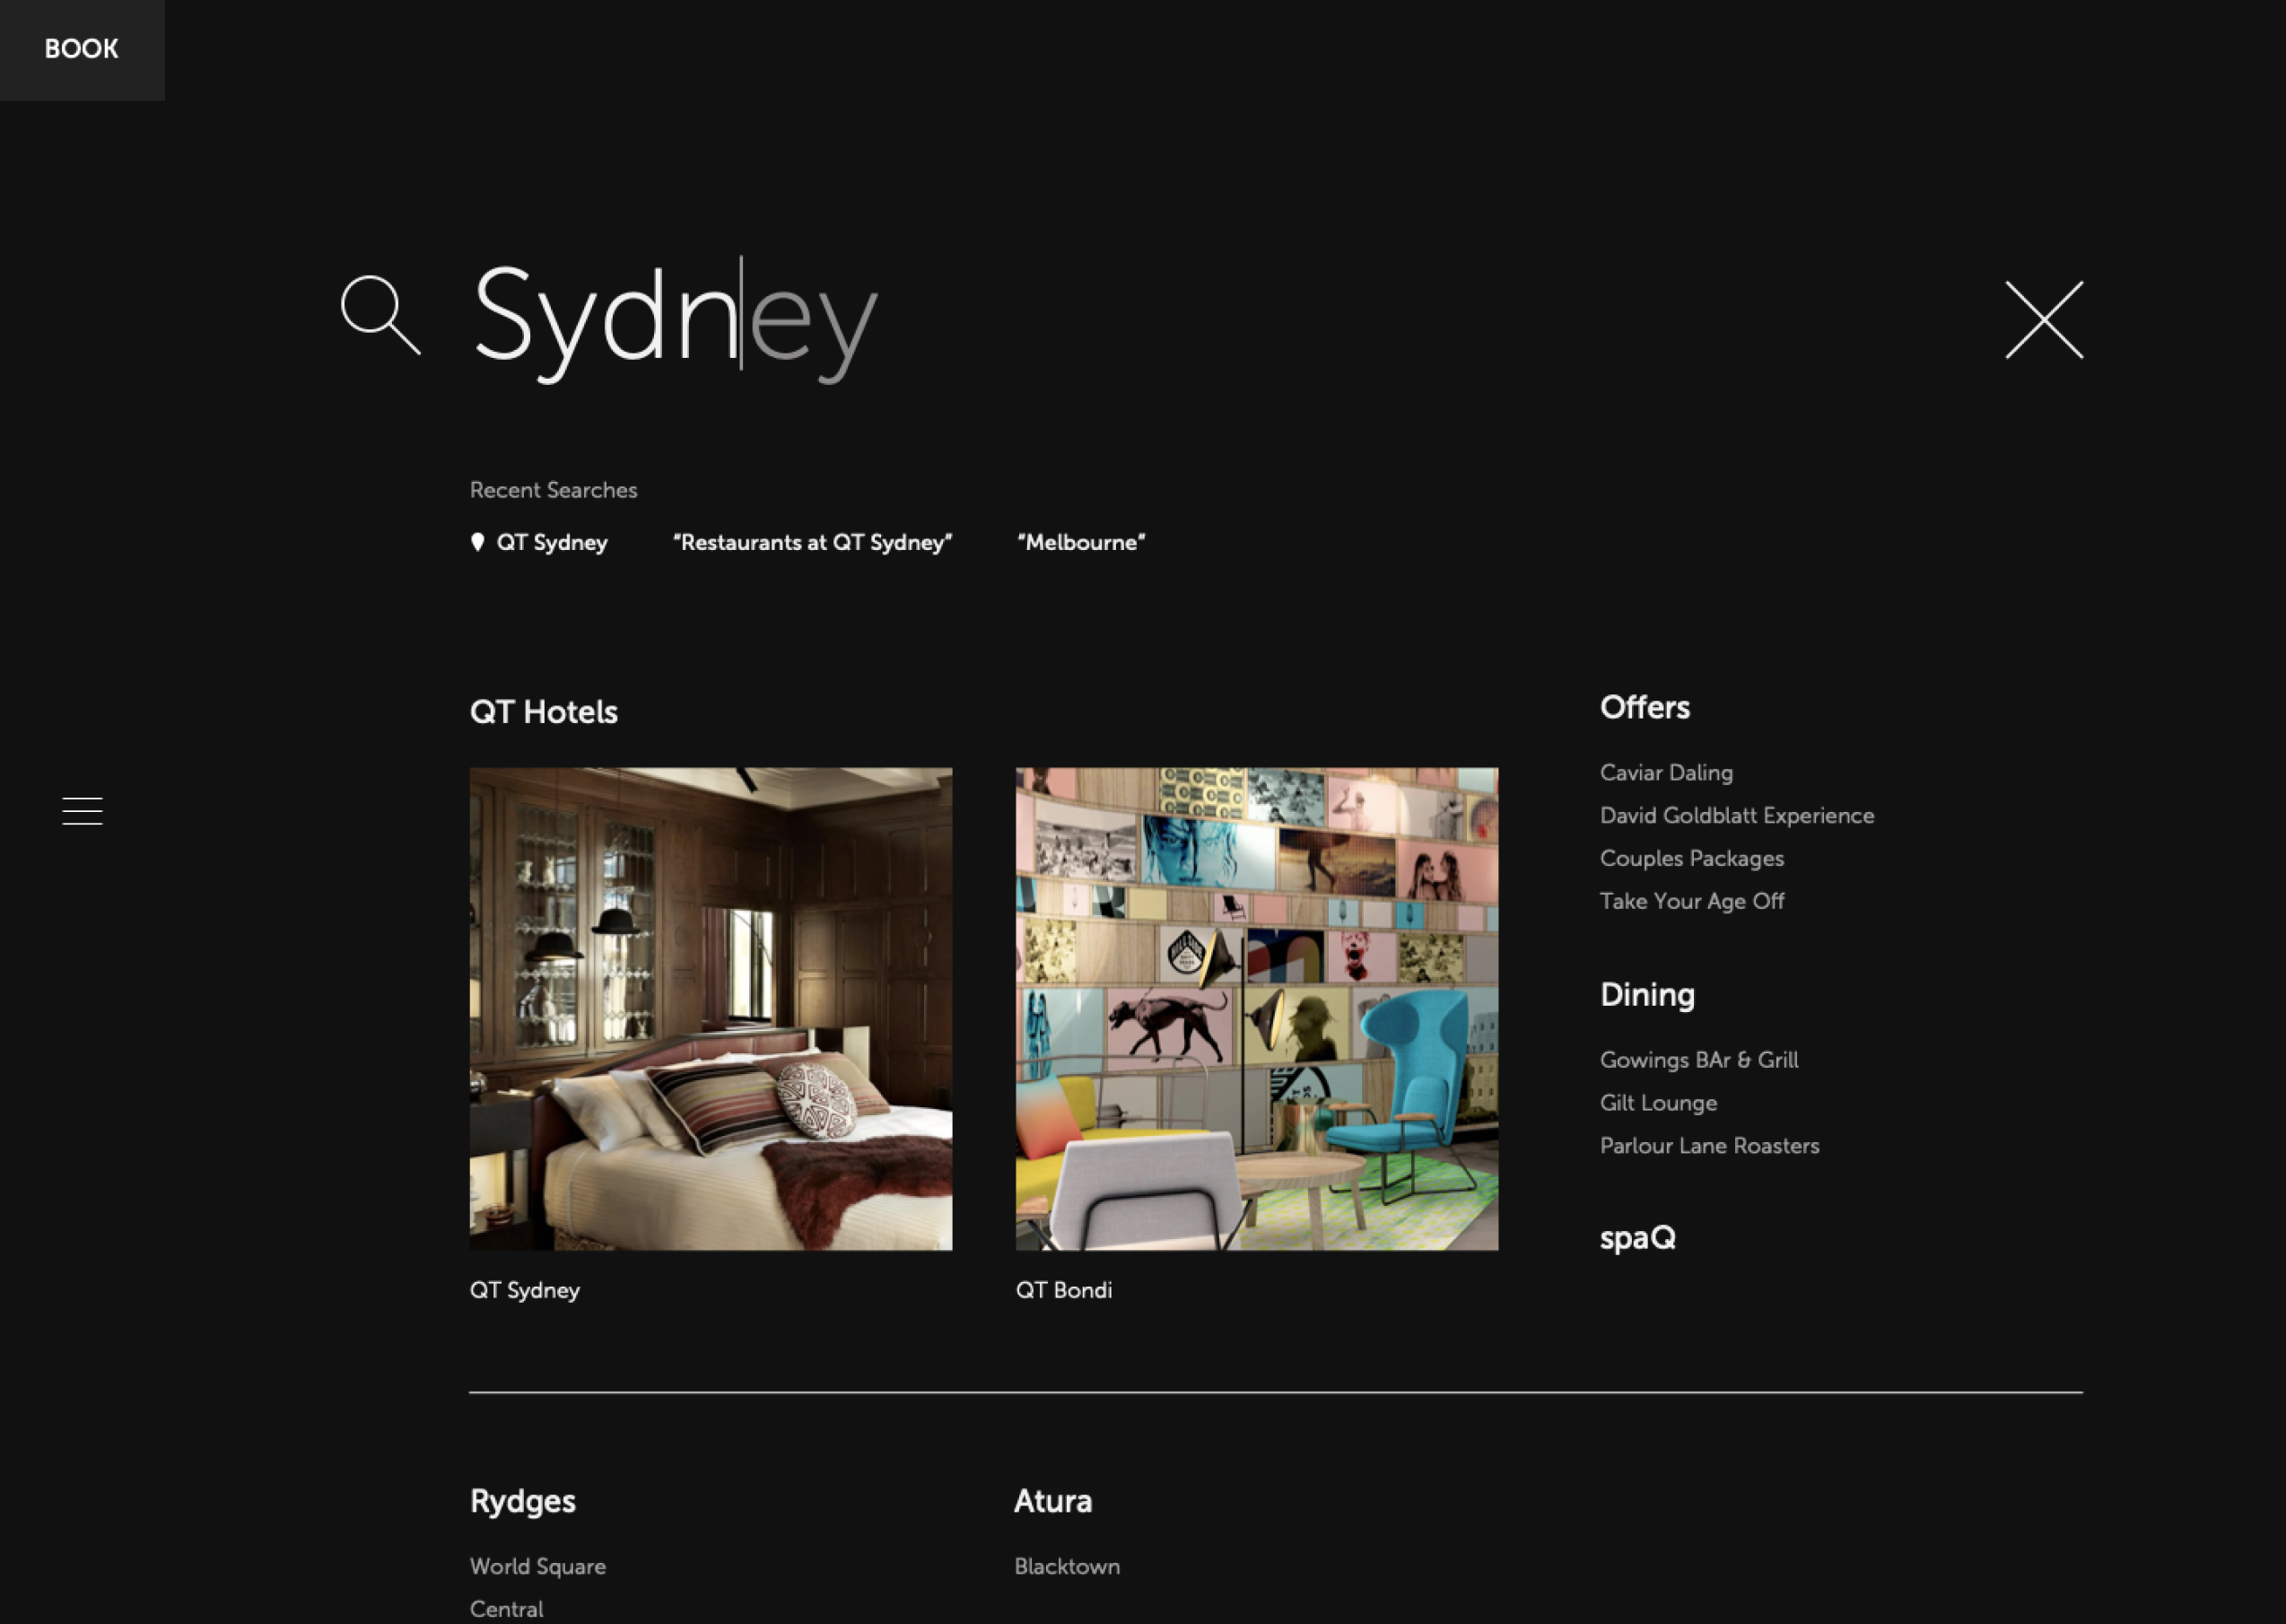View Couples Packages offer
Viewport: 2286px width, 1624px height.
[1691, 858]
